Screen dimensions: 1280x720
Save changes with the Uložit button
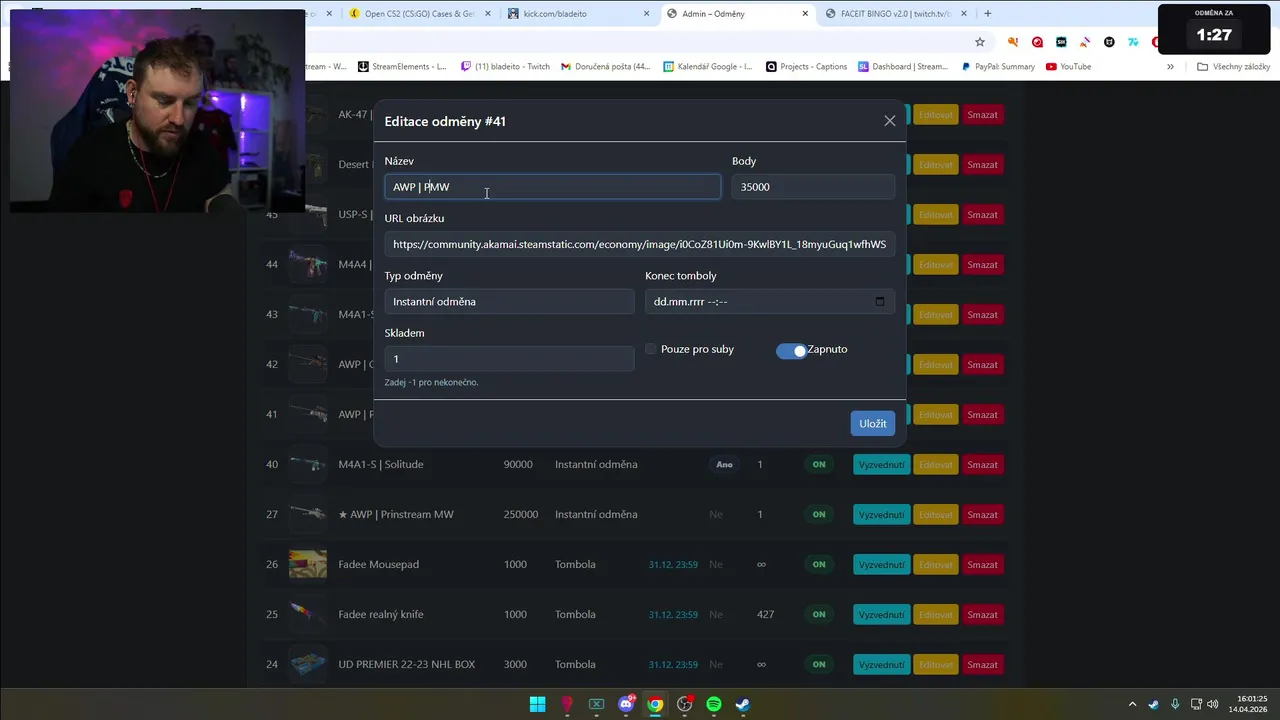(x=873, y=423)
